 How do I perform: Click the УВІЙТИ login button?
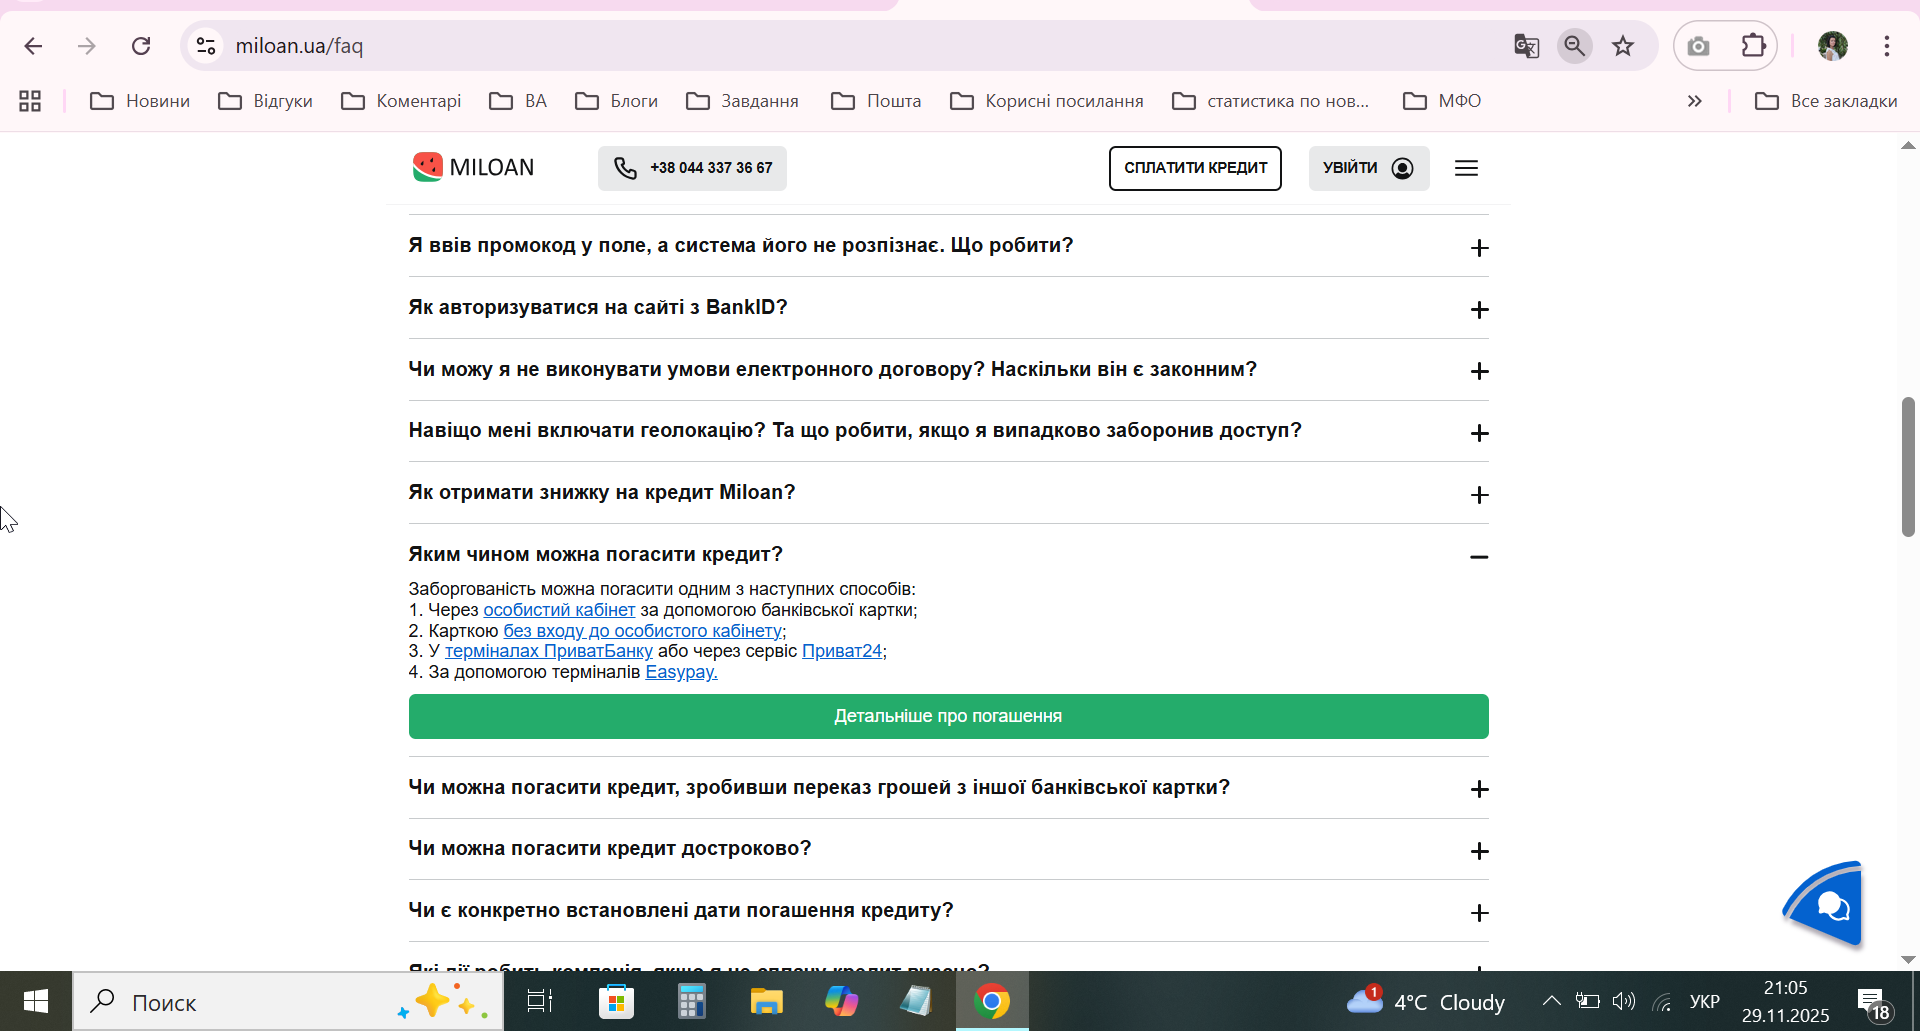(1369, 168)
